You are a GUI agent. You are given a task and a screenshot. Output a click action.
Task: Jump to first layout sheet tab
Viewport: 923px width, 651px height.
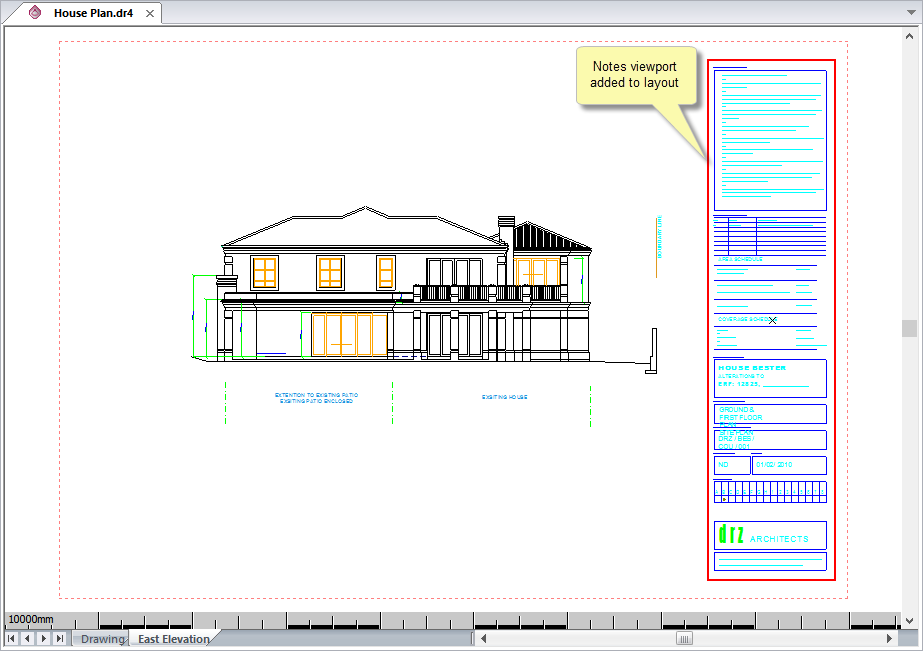[12, 638]
